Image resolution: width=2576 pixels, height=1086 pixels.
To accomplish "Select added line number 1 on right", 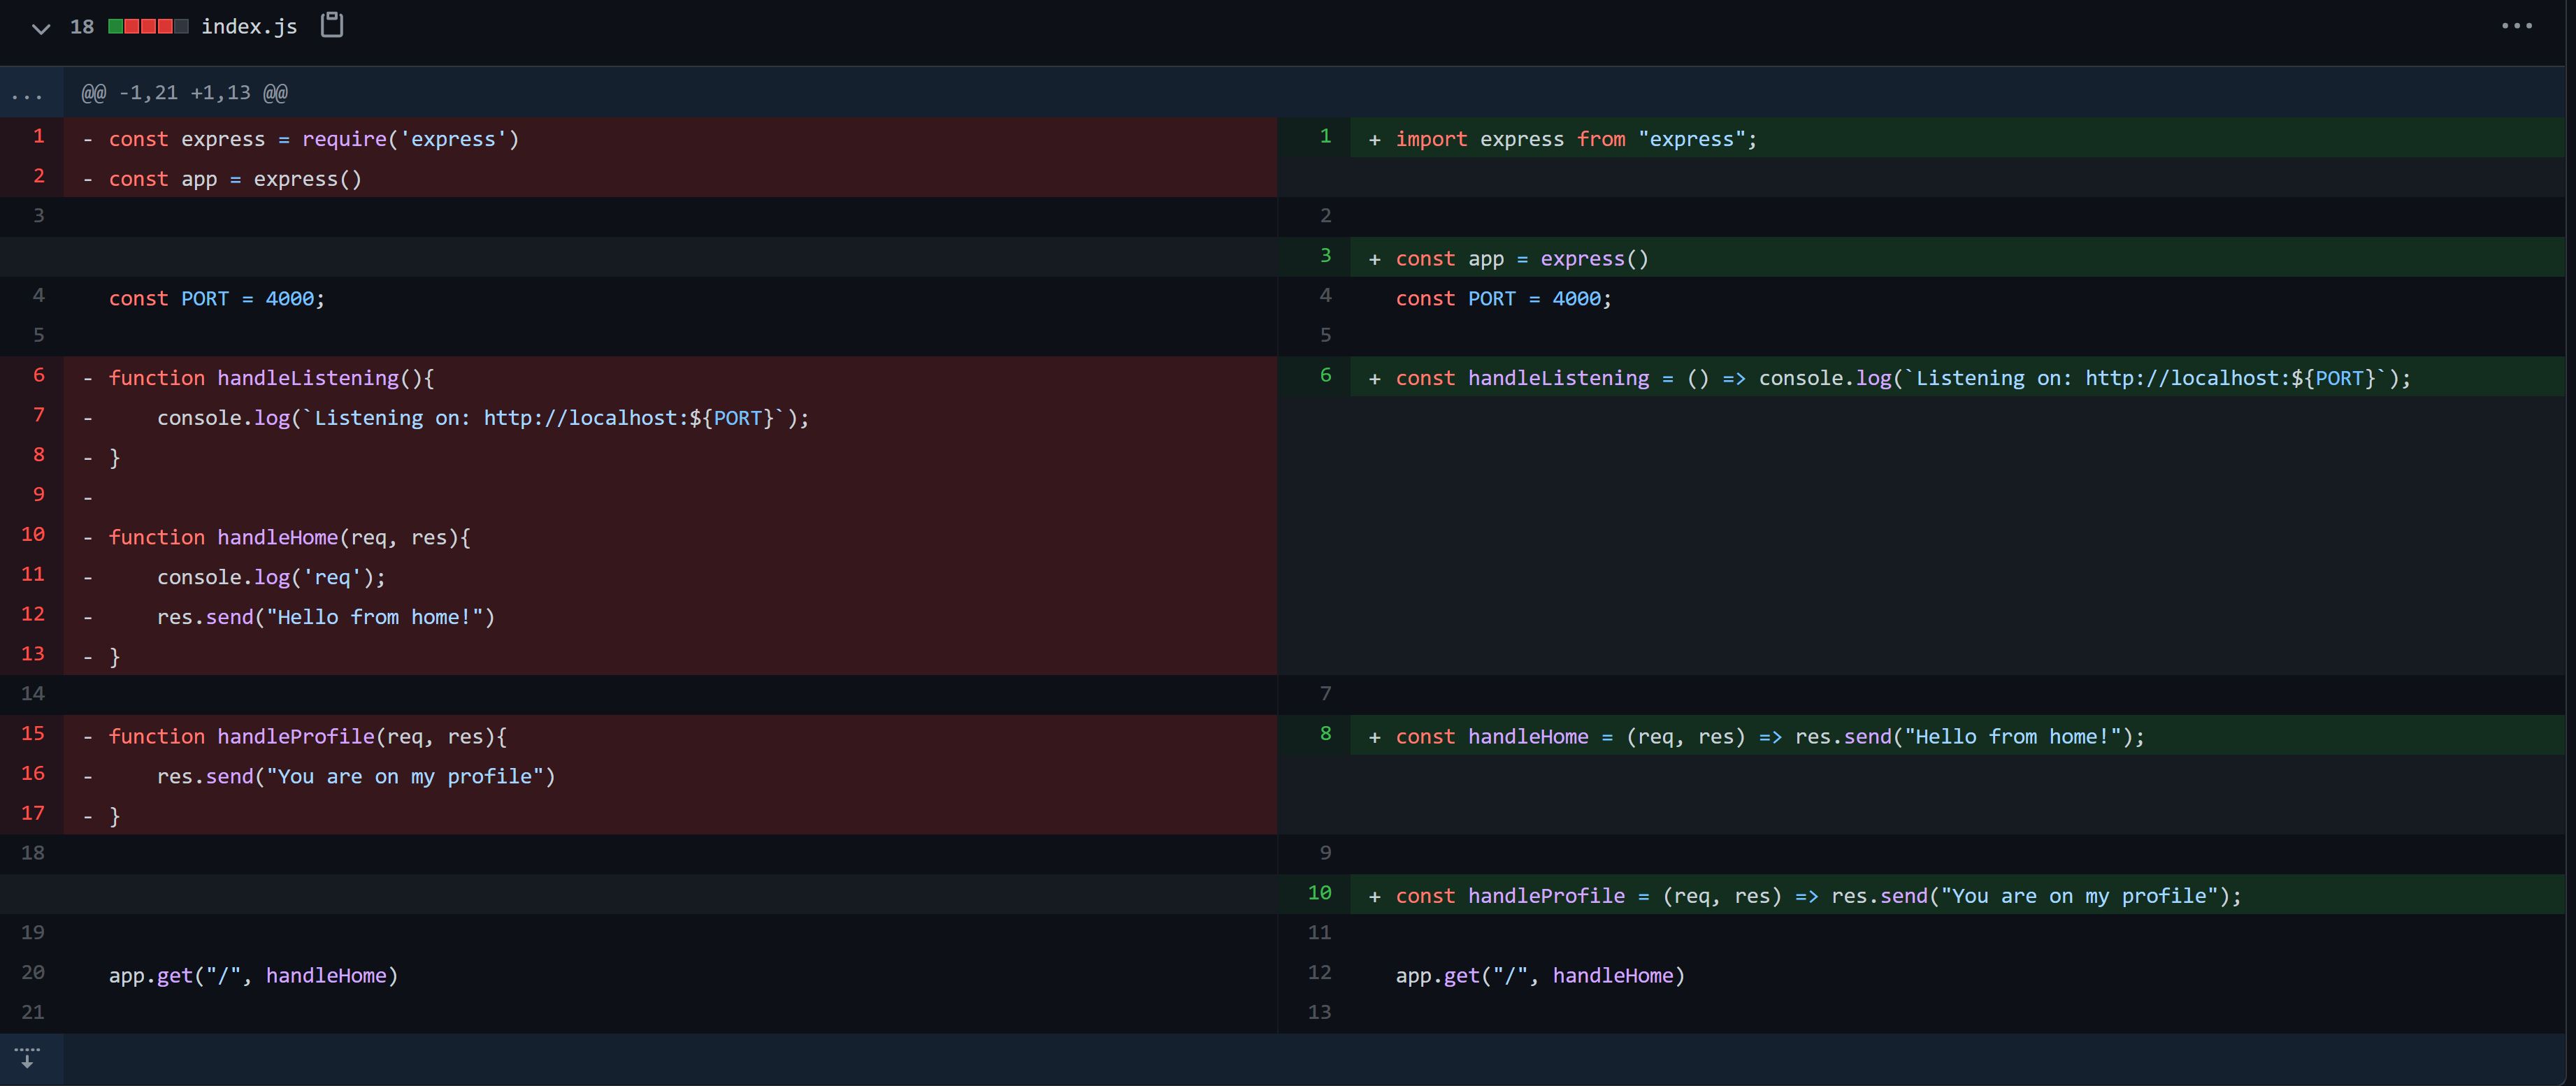I will click(x=1325, y=137).
